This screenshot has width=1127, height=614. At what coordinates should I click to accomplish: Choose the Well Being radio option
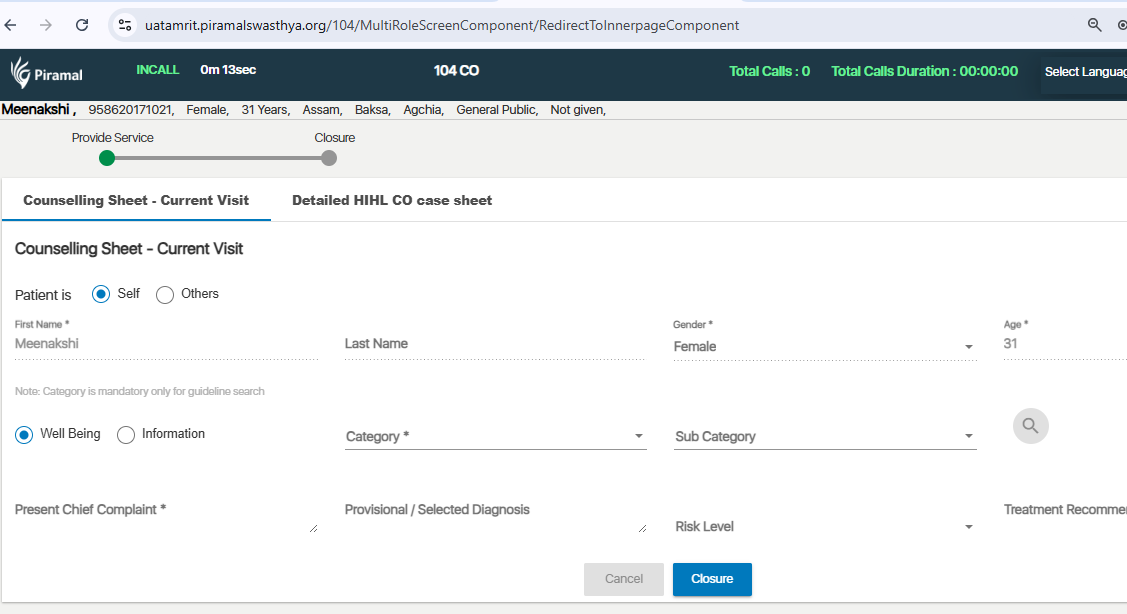point(25,434)
